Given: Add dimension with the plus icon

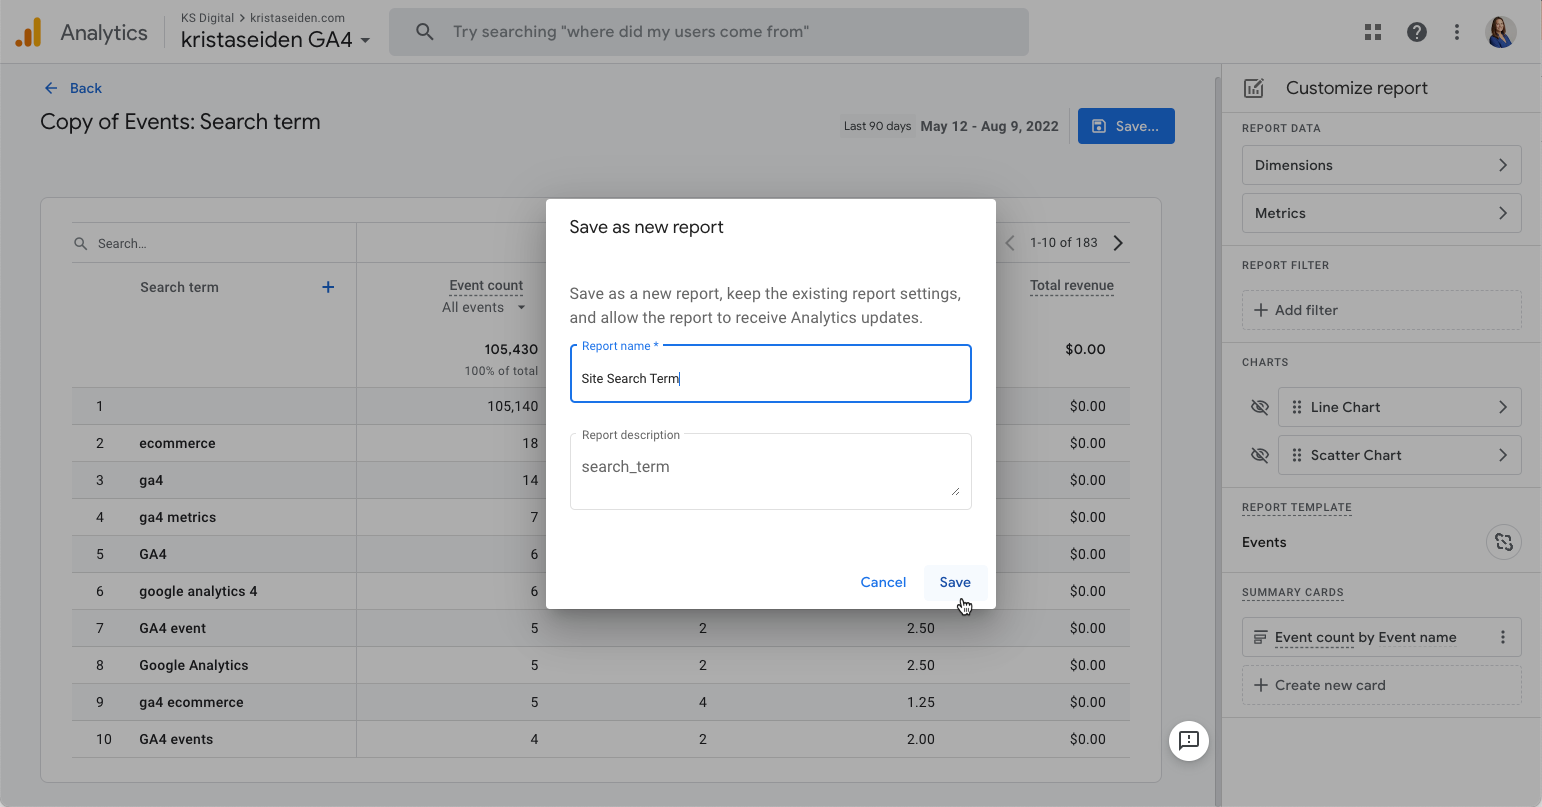Looking at the screenshot, I should [328, 287].
